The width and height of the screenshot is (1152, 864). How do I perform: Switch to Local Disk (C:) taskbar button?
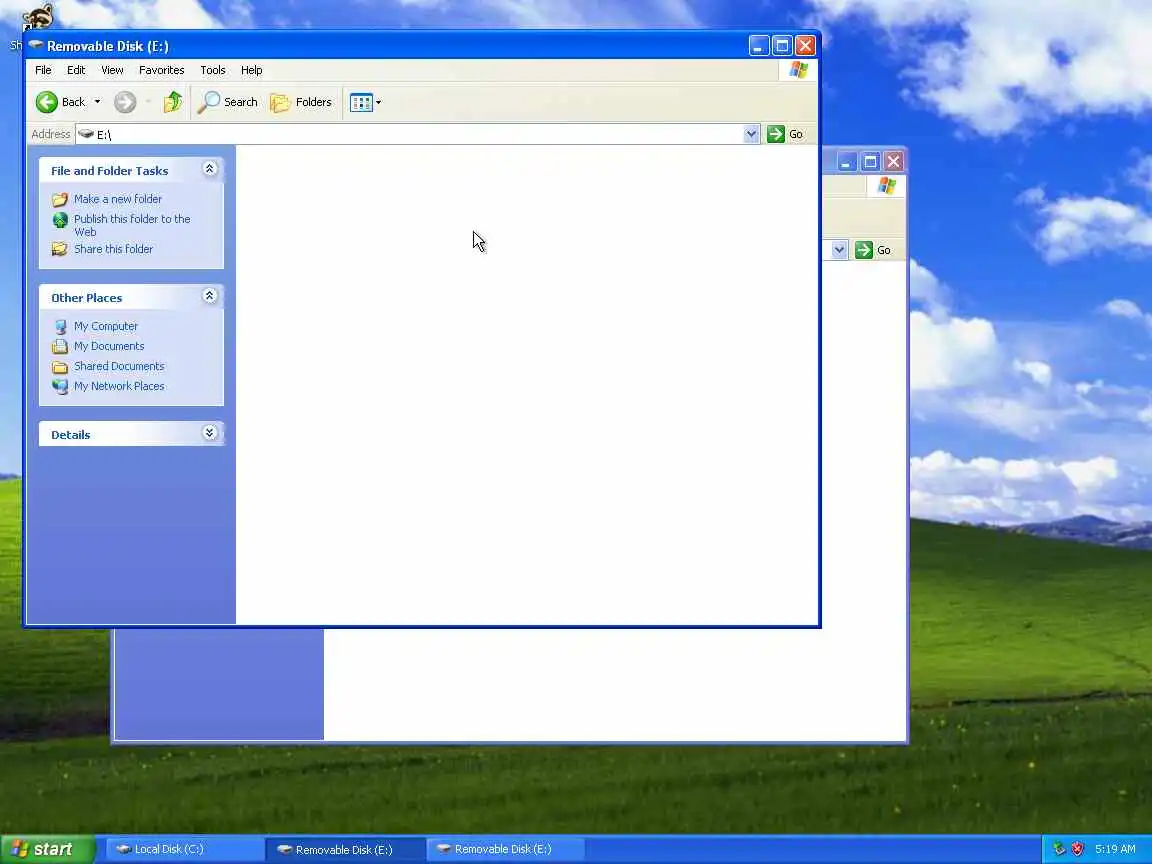(185, 849)
